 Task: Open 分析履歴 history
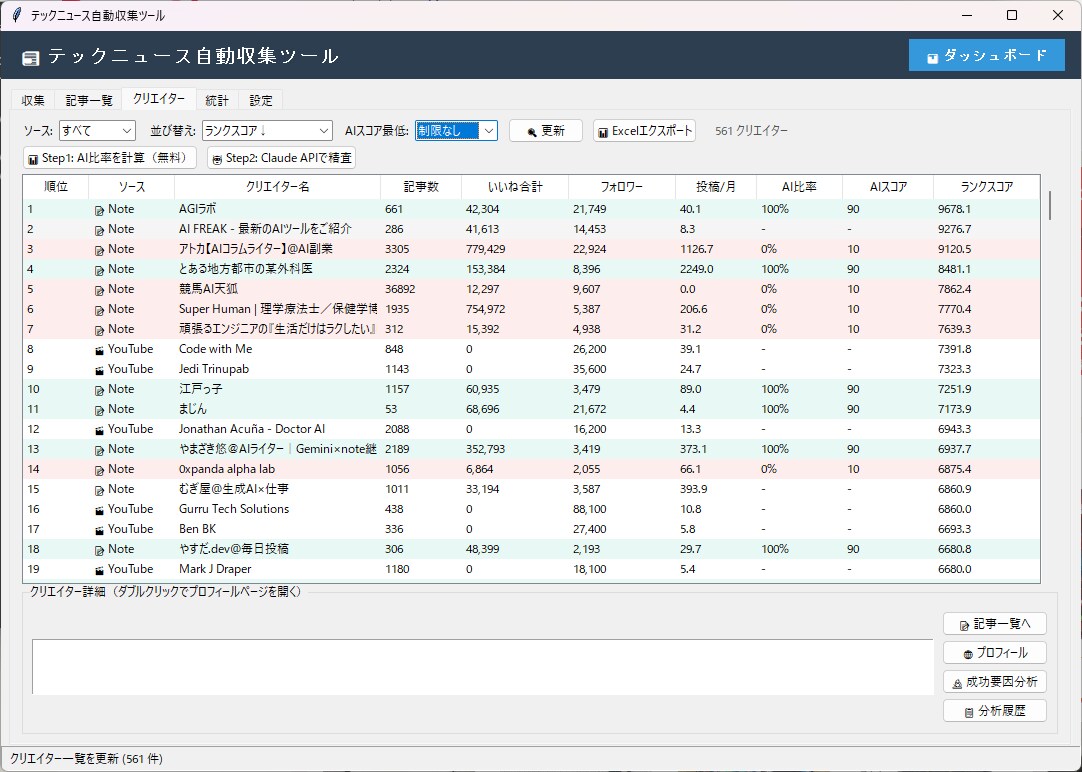click(x=994, y=711)
